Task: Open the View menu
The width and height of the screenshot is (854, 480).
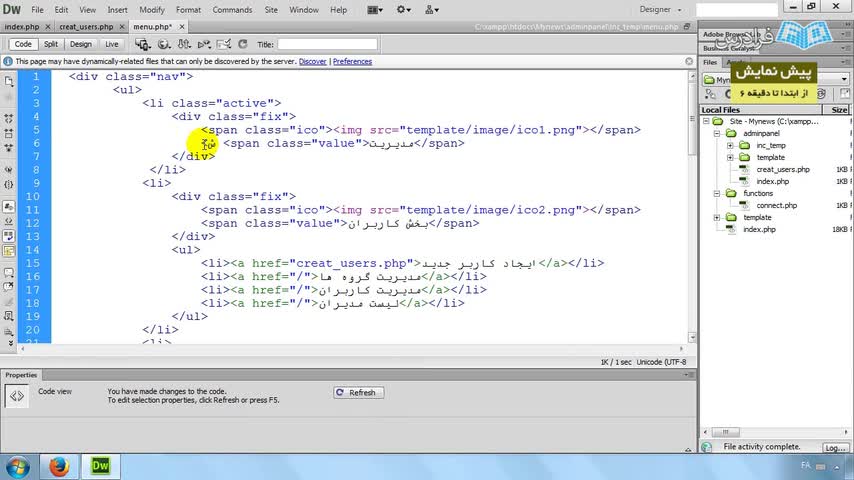Action: (x=87, y=10)
